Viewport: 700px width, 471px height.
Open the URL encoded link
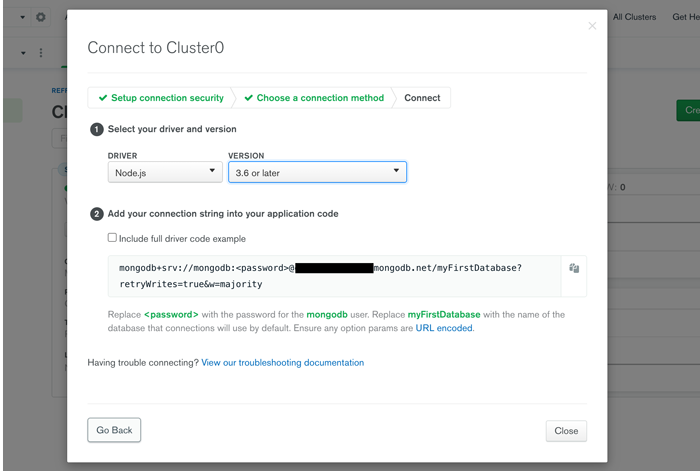coord(444,328)
